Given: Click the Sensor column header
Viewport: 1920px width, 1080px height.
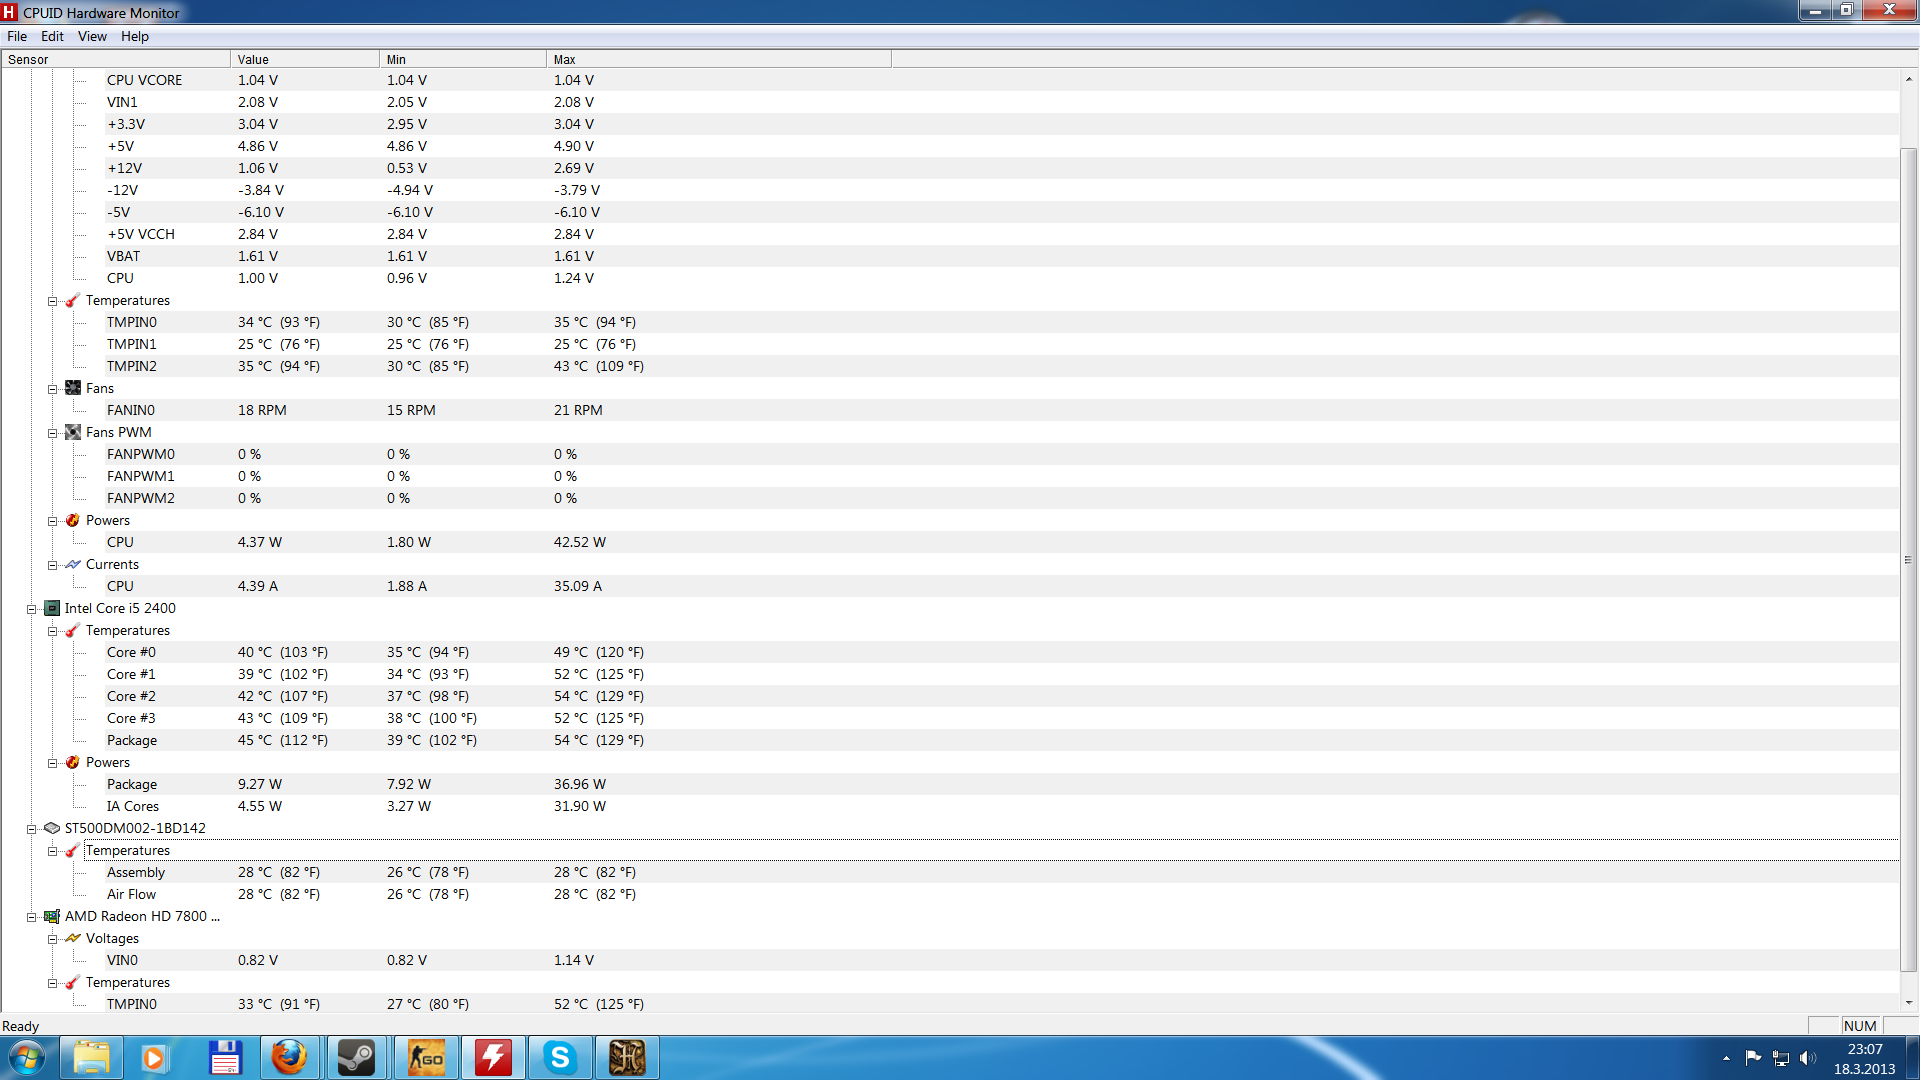Looking at the screenshot, I should tap(116, 59).
